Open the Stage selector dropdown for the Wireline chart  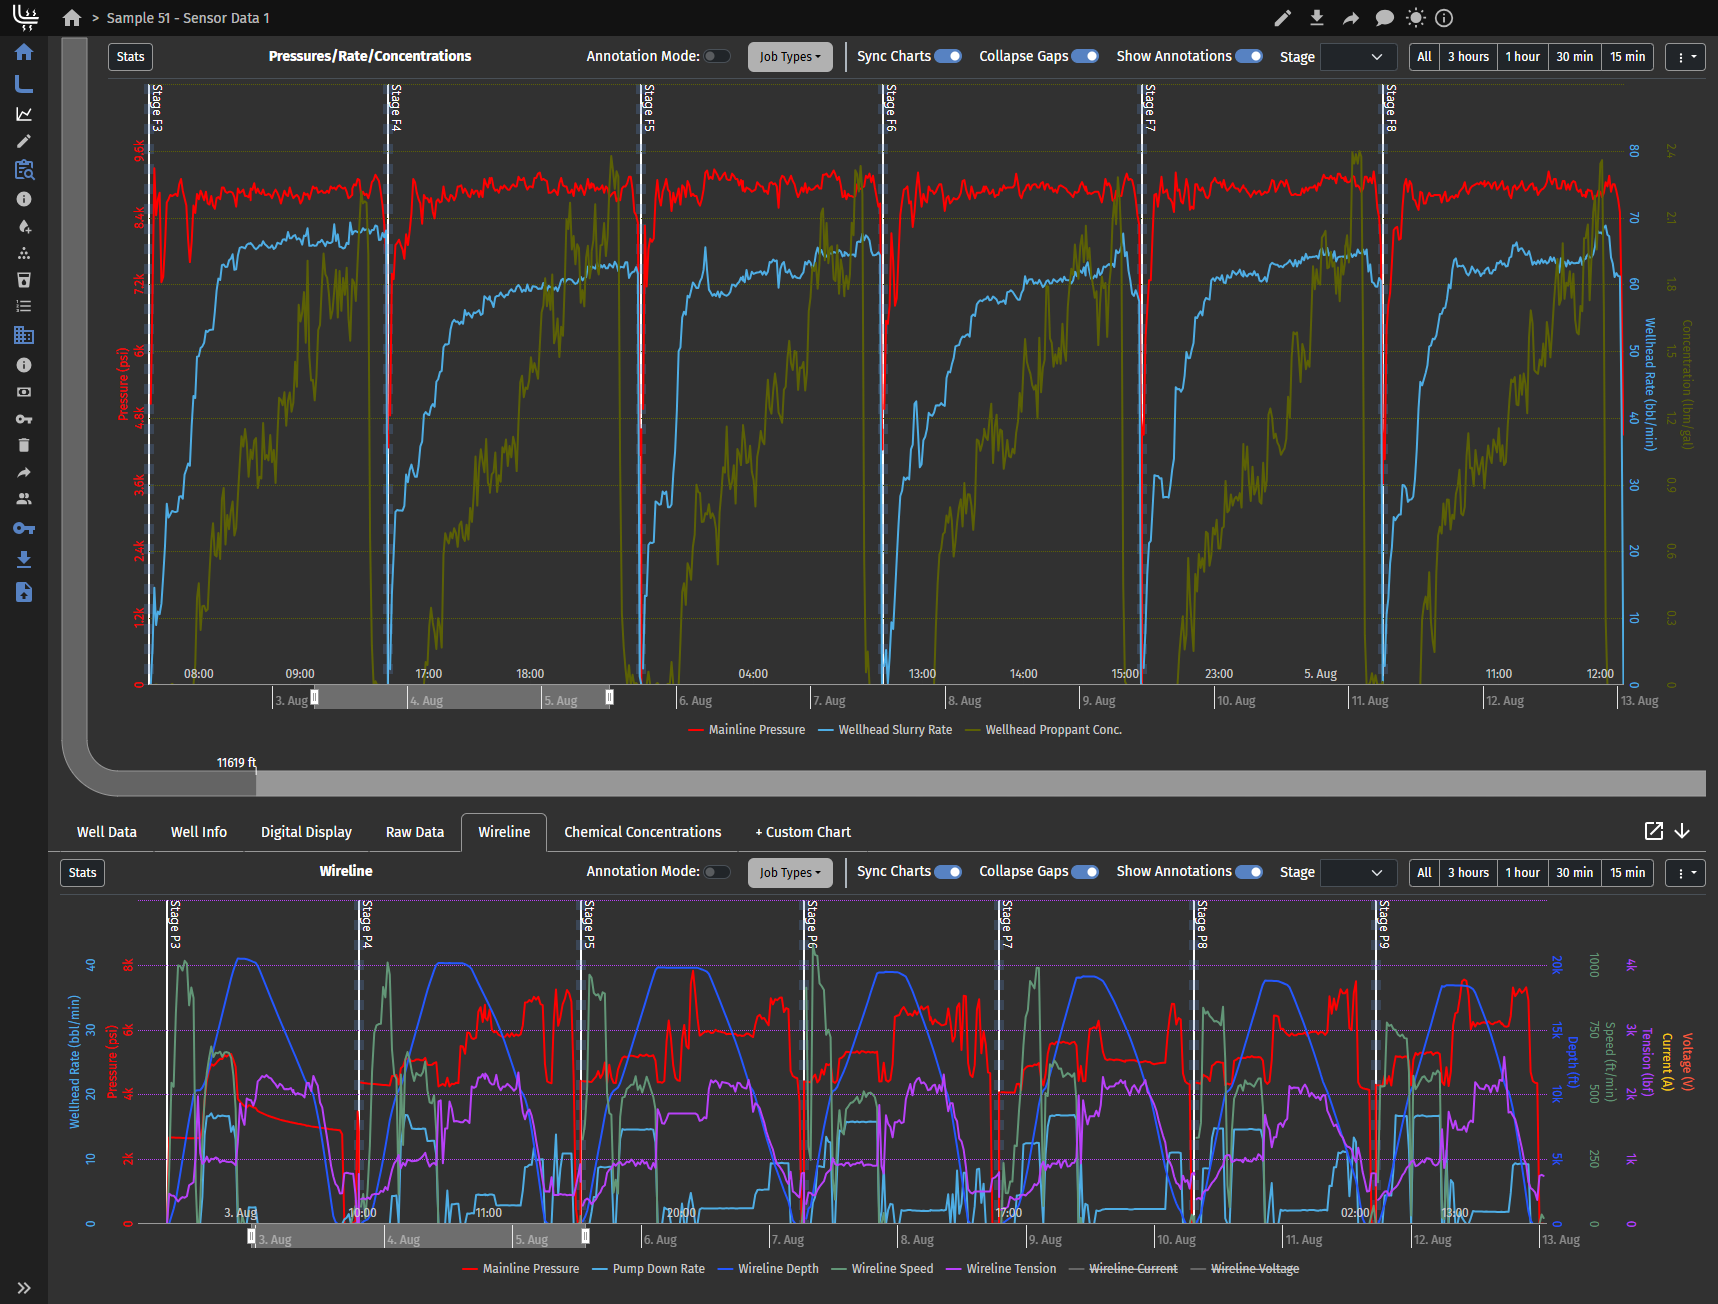(1358, 872)
